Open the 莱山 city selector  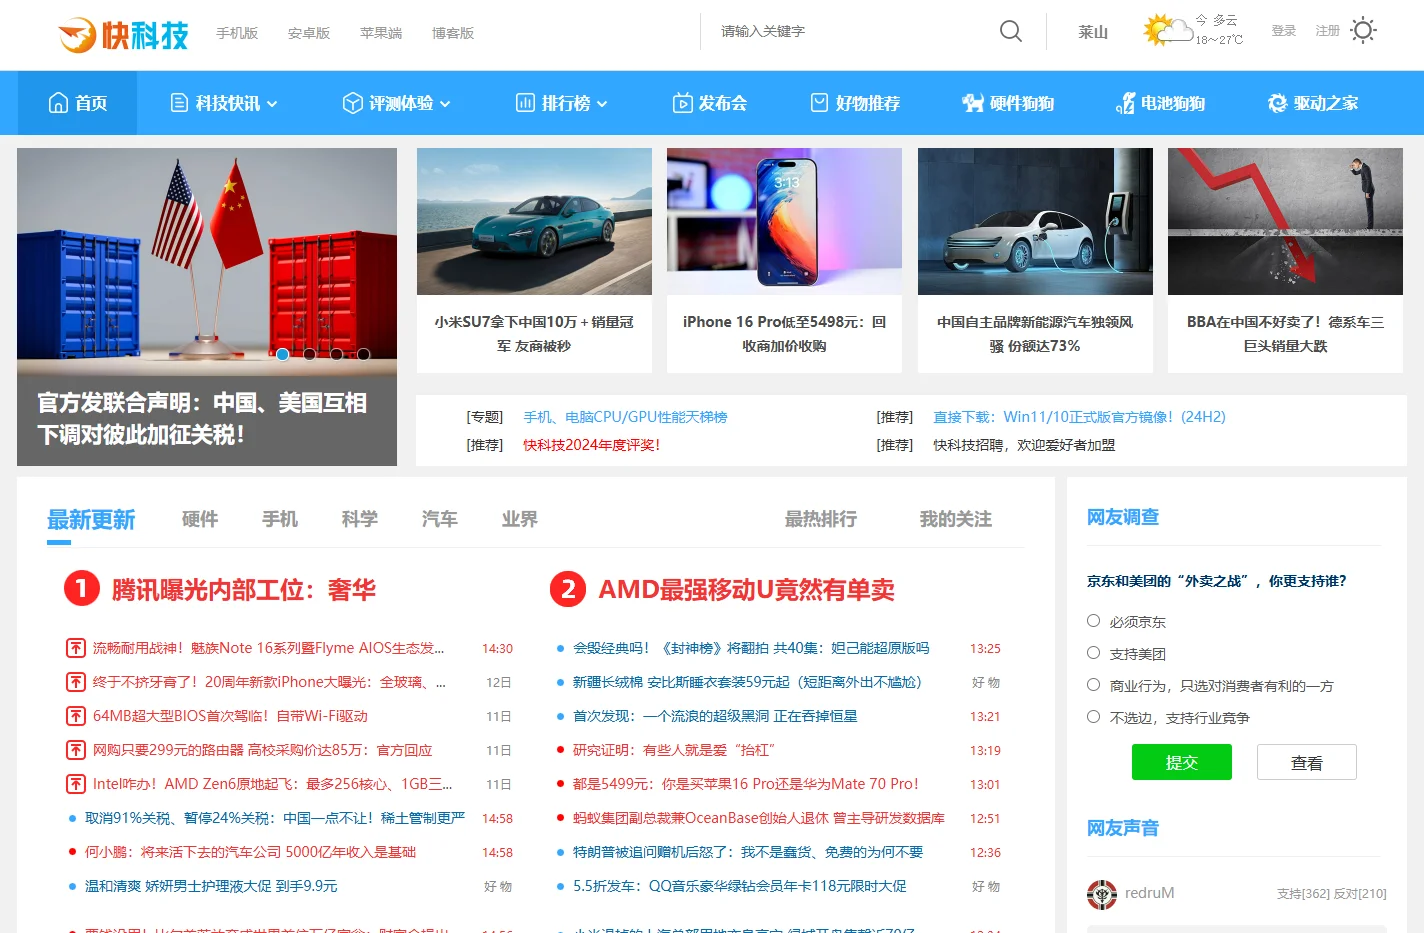[1093, 32]
